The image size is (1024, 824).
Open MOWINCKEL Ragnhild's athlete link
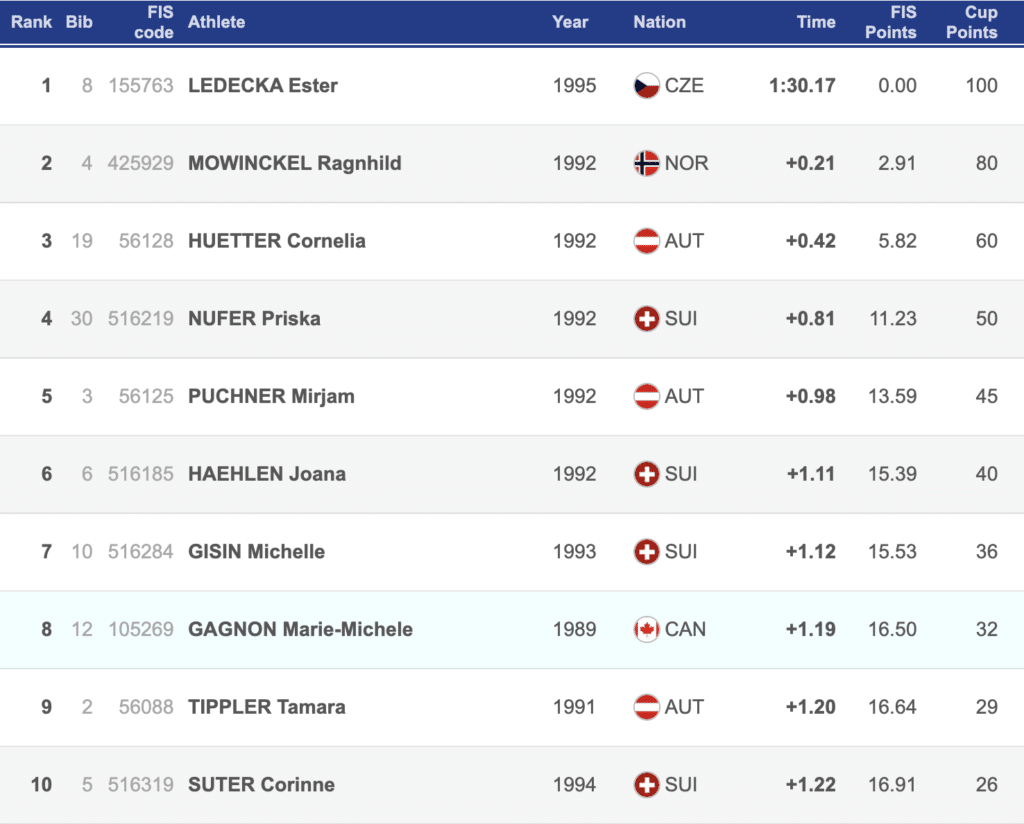pyautogui.click(x=295, y=163)
